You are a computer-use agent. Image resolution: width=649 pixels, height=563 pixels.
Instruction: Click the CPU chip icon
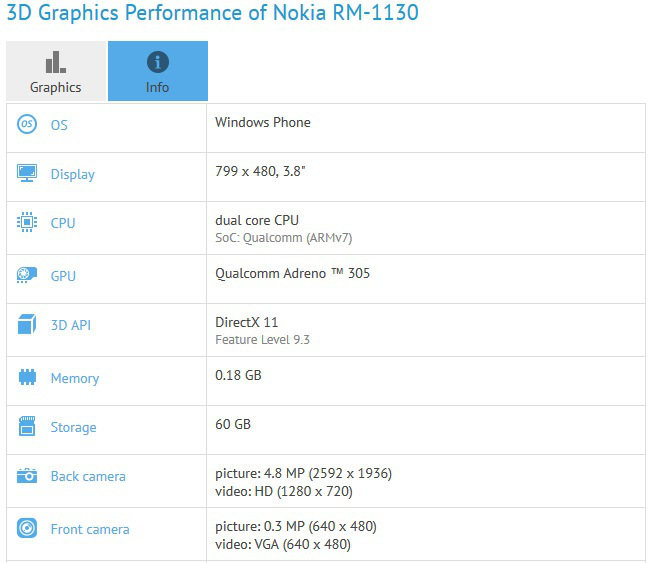[27, 223]
